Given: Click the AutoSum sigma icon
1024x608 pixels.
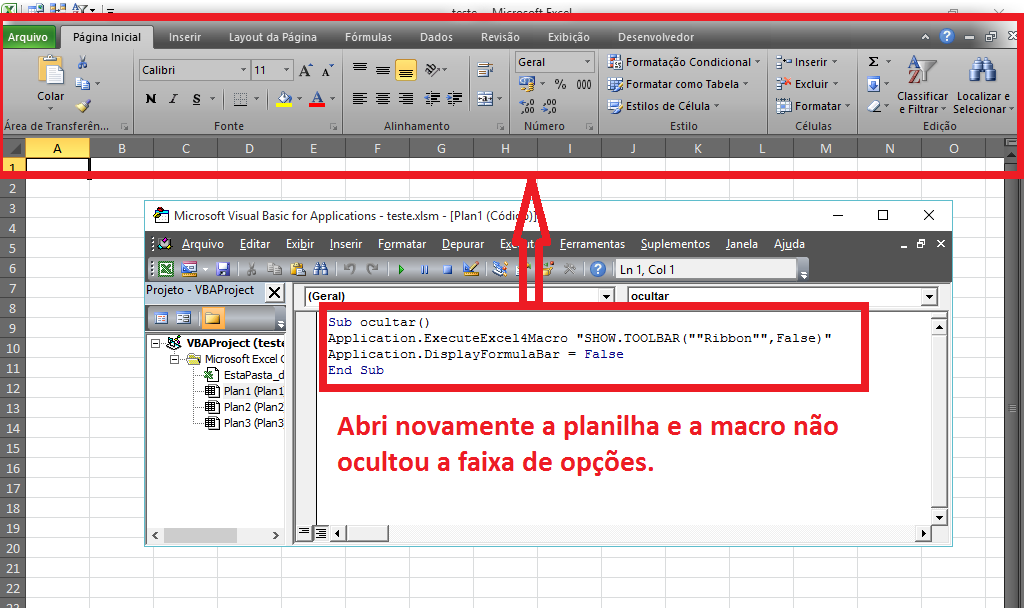Looking at the screenshot, I should click(873, 61).
